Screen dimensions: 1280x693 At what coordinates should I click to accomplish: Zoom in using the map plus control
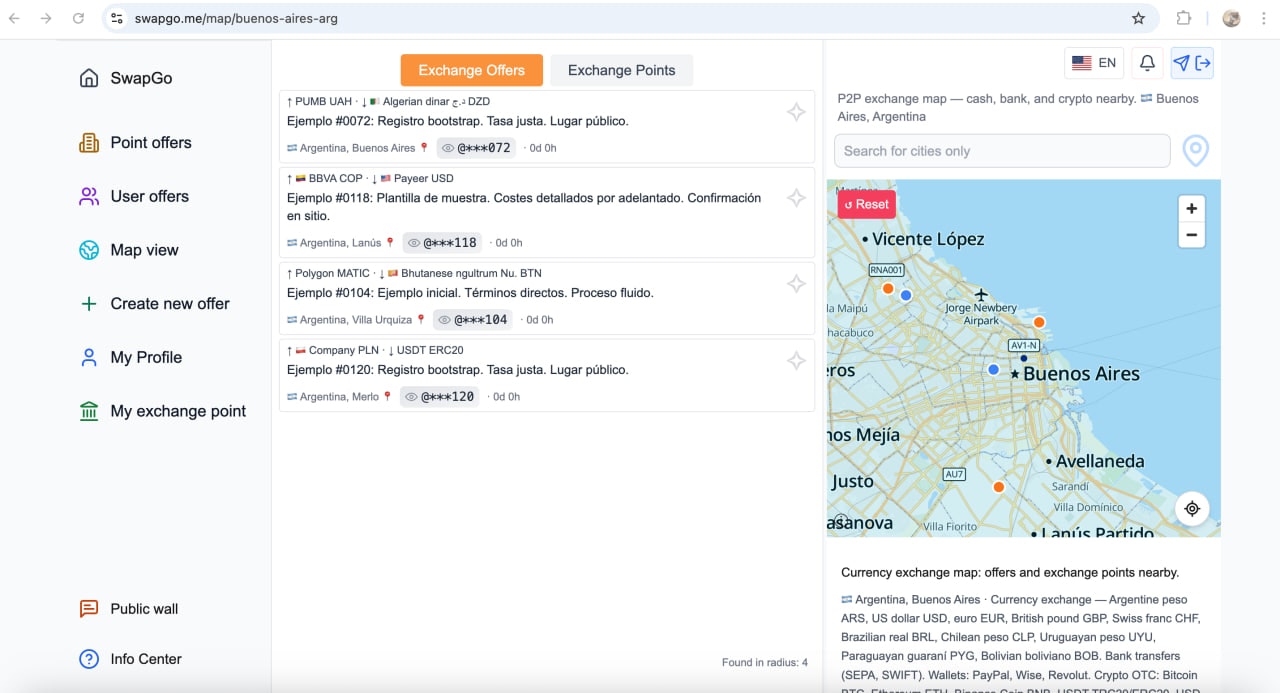(1191, 209)
